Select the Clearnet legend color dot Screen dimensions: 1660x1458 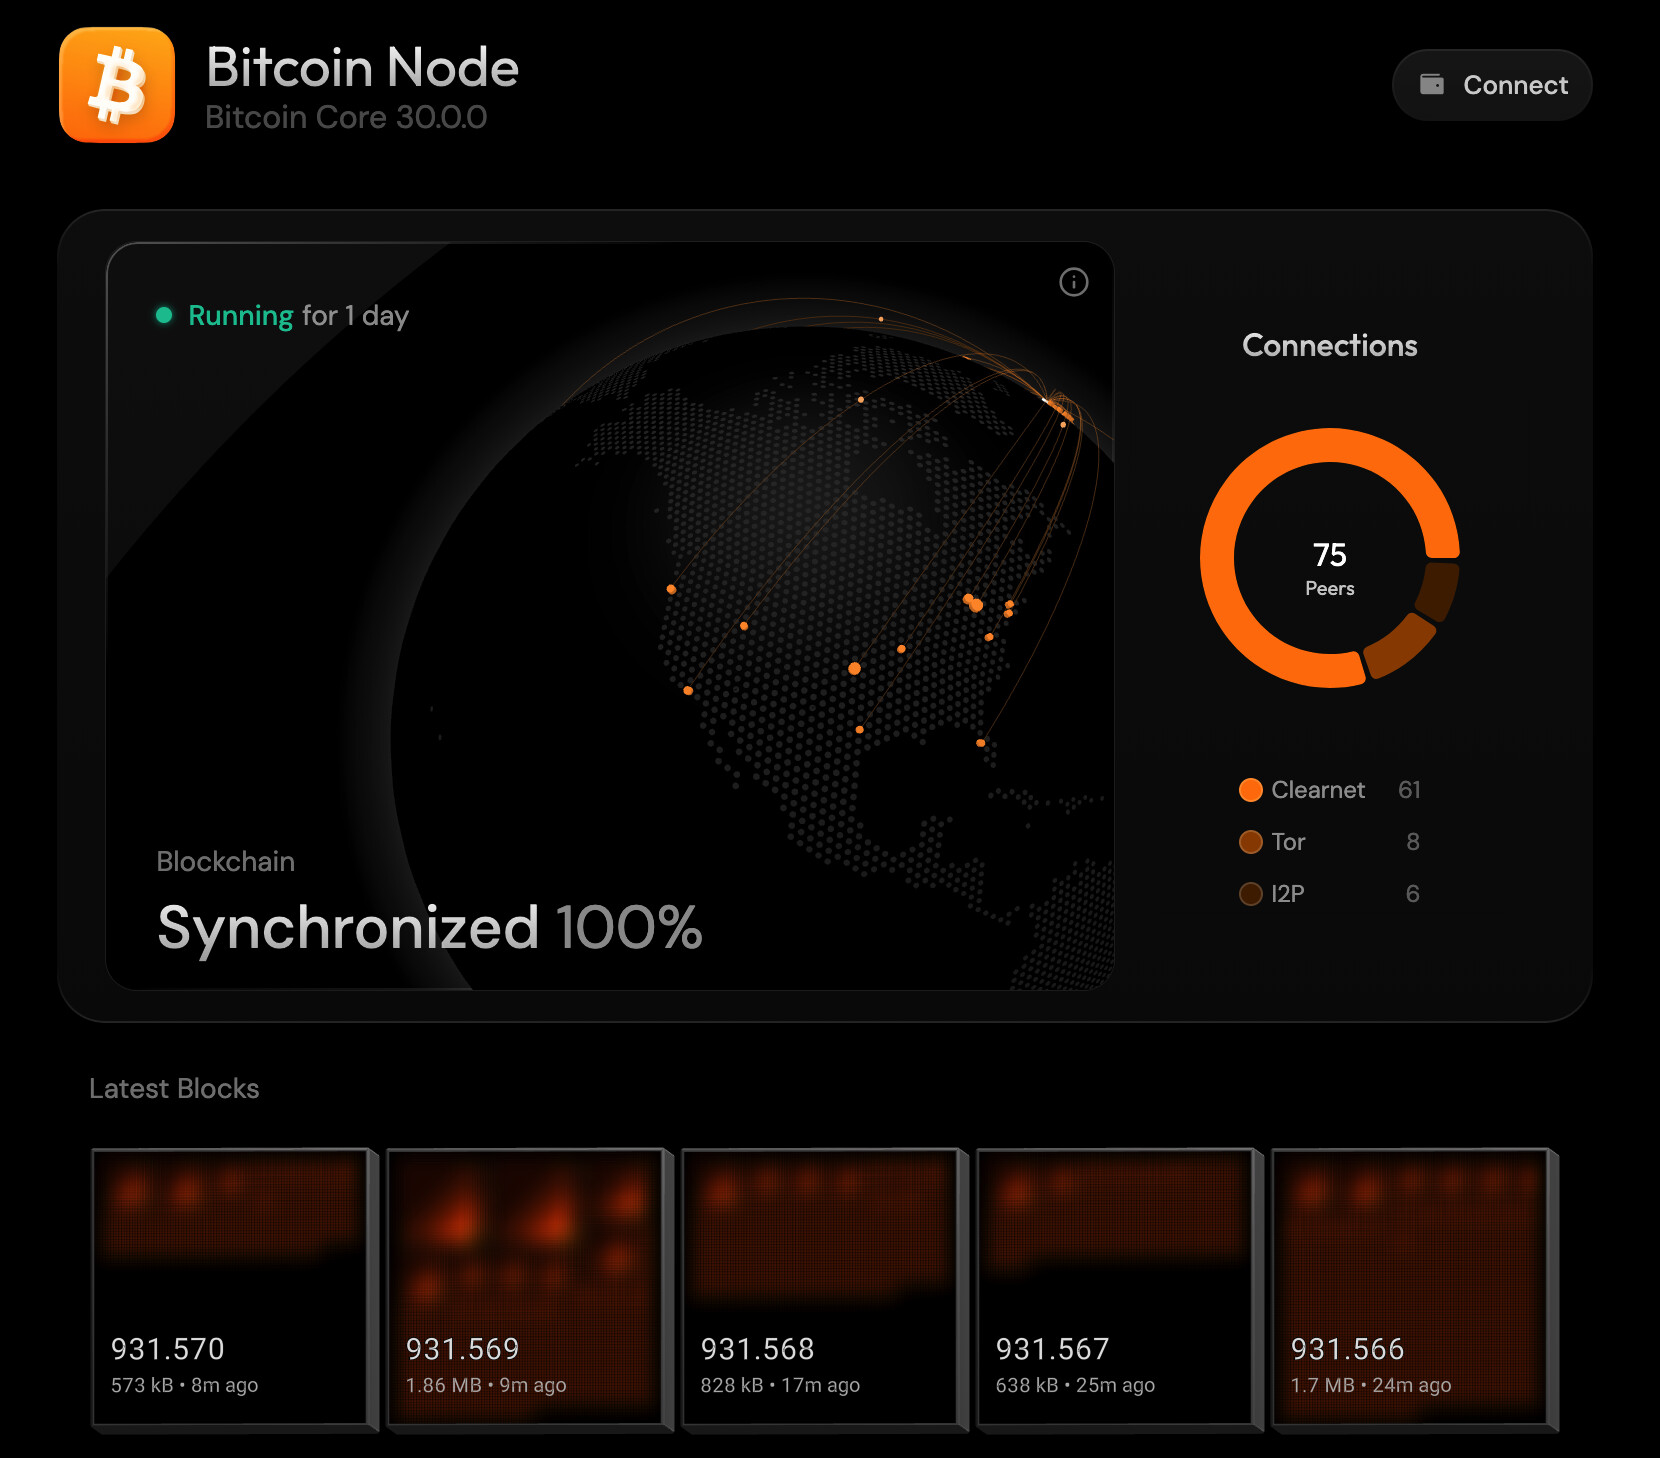click(x=1250, y=790)
